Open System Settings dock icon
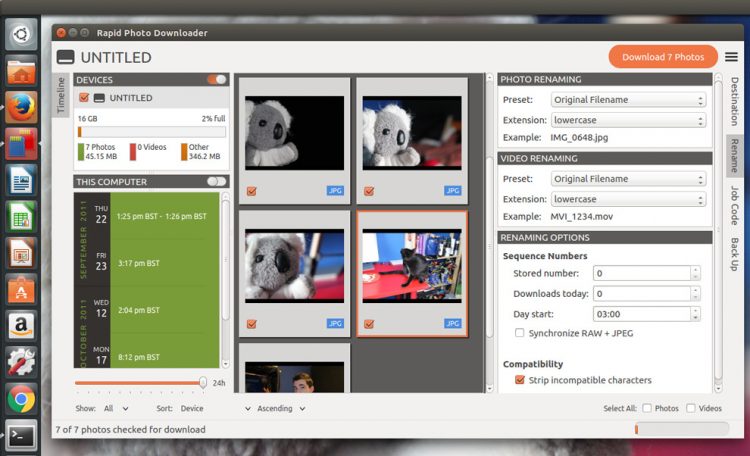This screenshot has width=750, height=456. point(21,362)
